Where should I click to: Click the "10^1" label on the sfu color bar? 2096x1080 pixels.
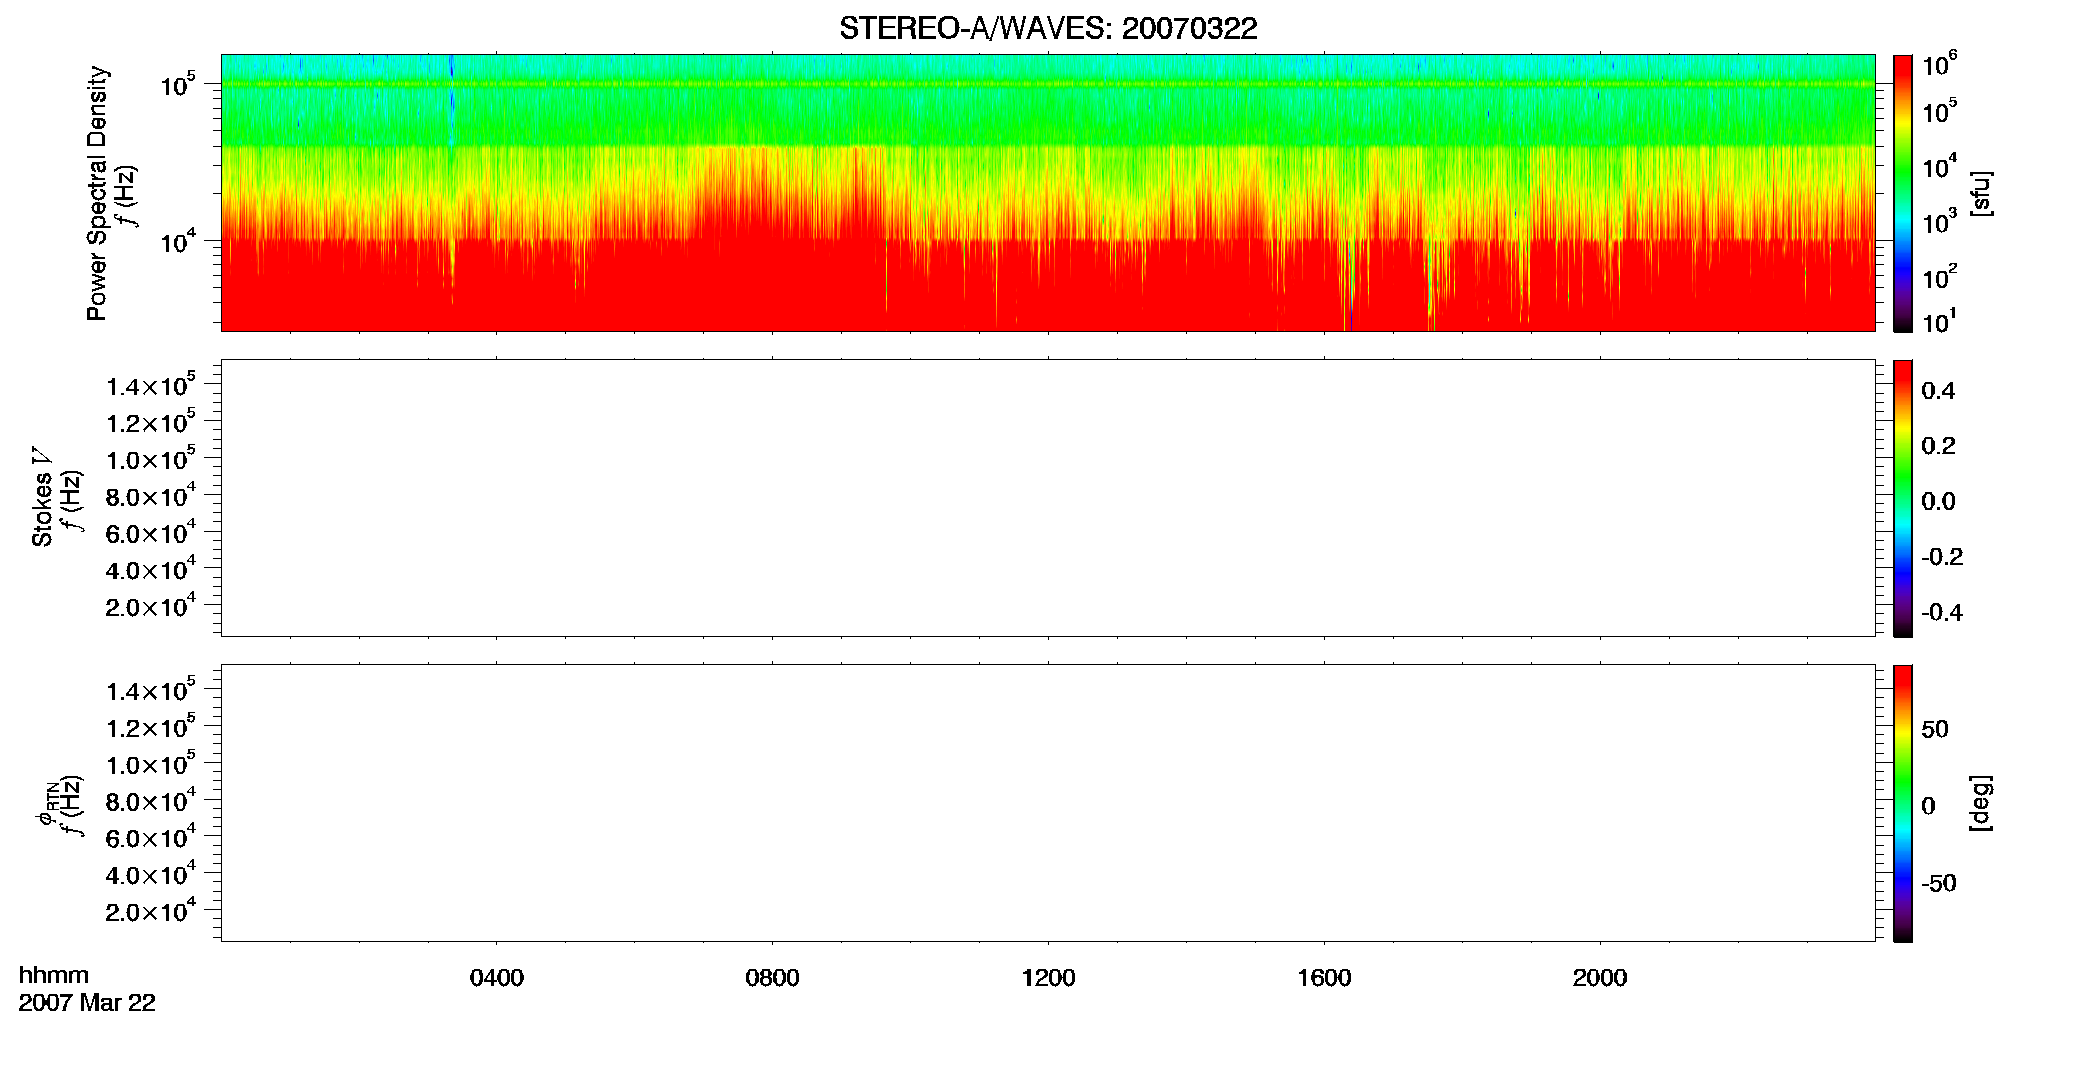[1939, 322]
